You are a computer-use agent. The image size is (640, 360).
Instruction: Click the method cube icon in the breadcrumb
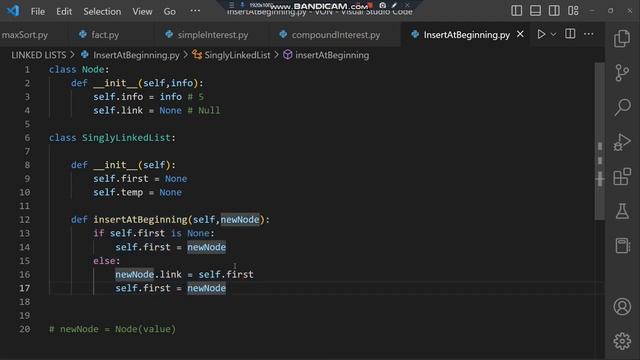[288, 55]
